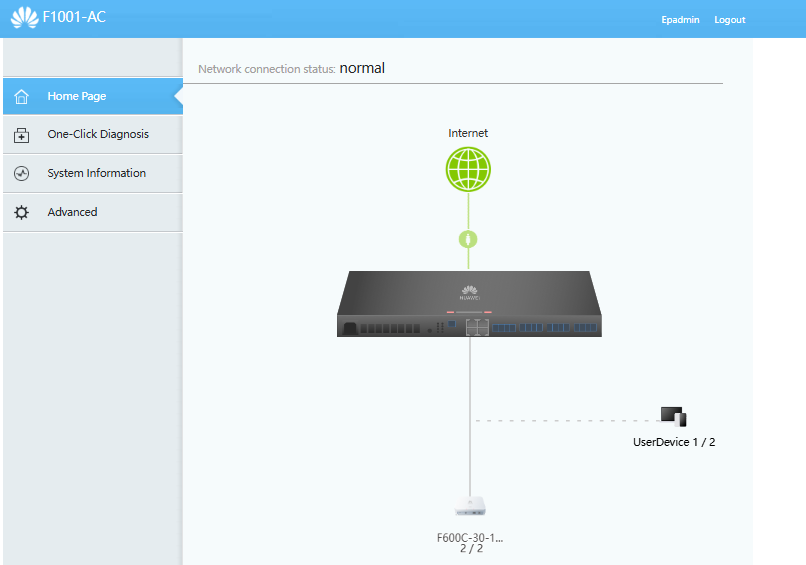Viewport: 806px width, 565px height.
Task: Navigate to System Information menu item
Action: pyautogui.click(x=93, y=174)
